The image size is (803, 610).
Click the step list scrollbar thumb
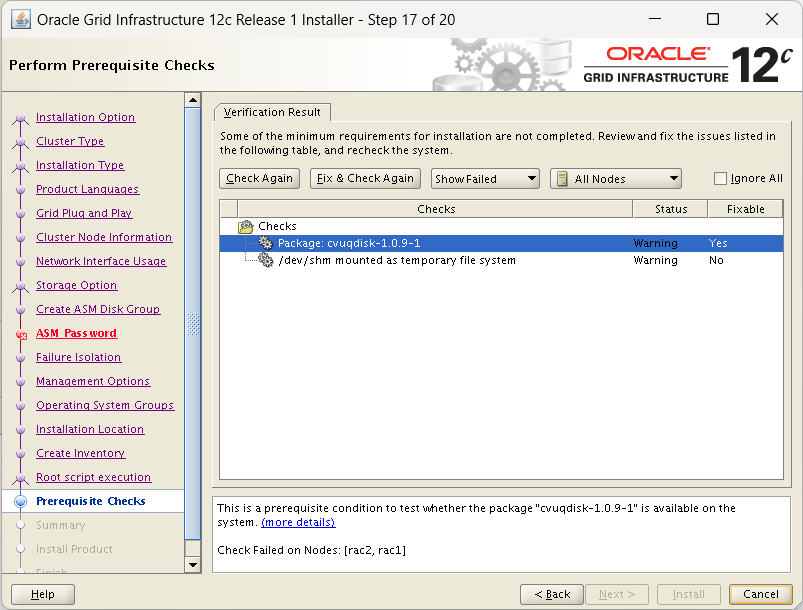tap(193, 324)
